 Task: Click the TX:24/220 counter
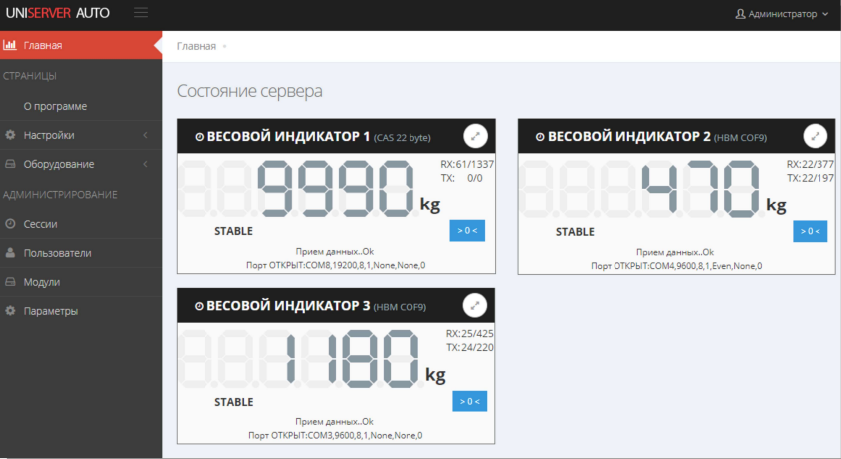[x=469, y=347]
